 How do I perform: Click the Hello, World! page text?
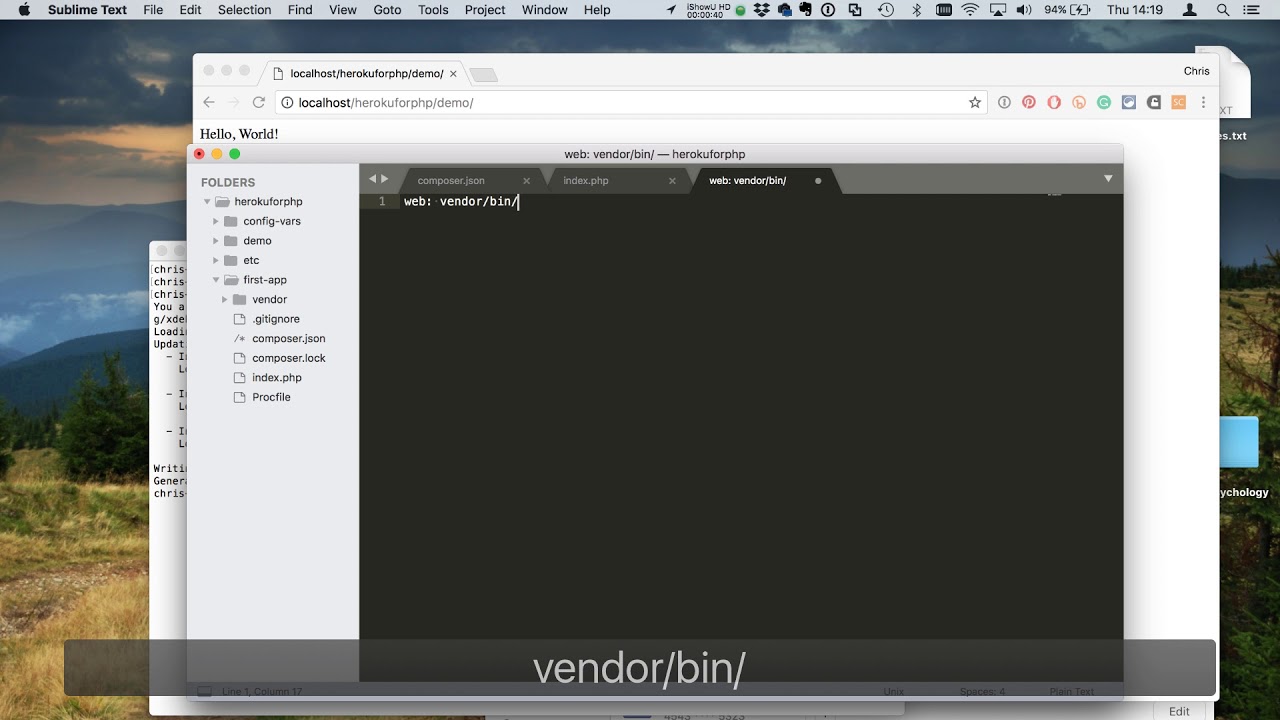pos(239,134)
